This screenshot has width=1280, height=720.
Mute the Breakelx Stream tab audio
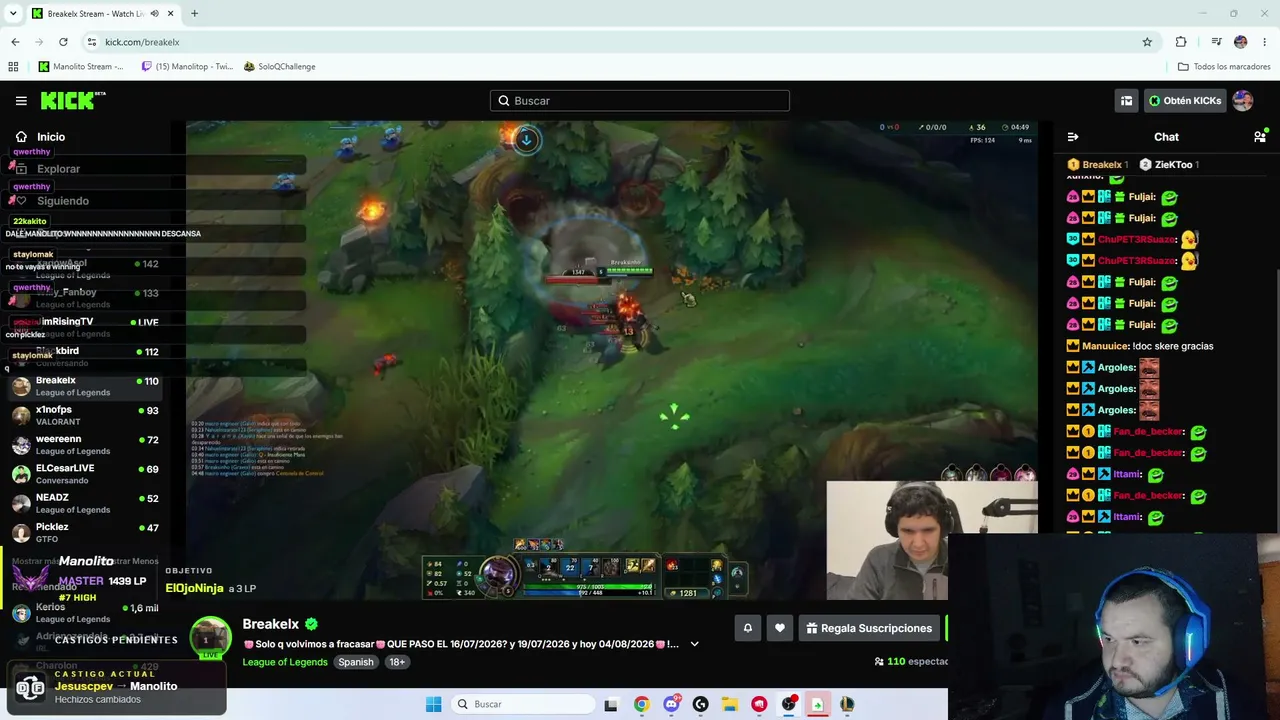[x=154, y=14]
